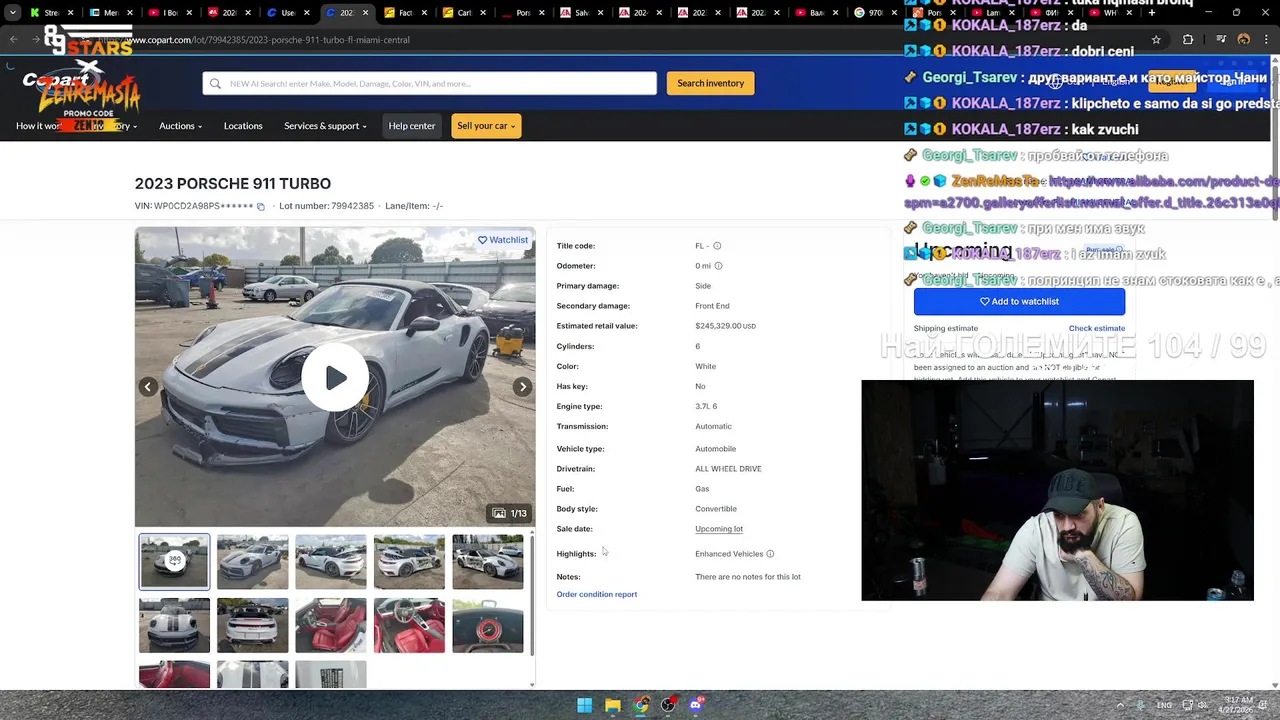Screen dimensions: 1280x720
Task: Expand Services & support menu
Action: pyautogui.click(x=325, y=126)
